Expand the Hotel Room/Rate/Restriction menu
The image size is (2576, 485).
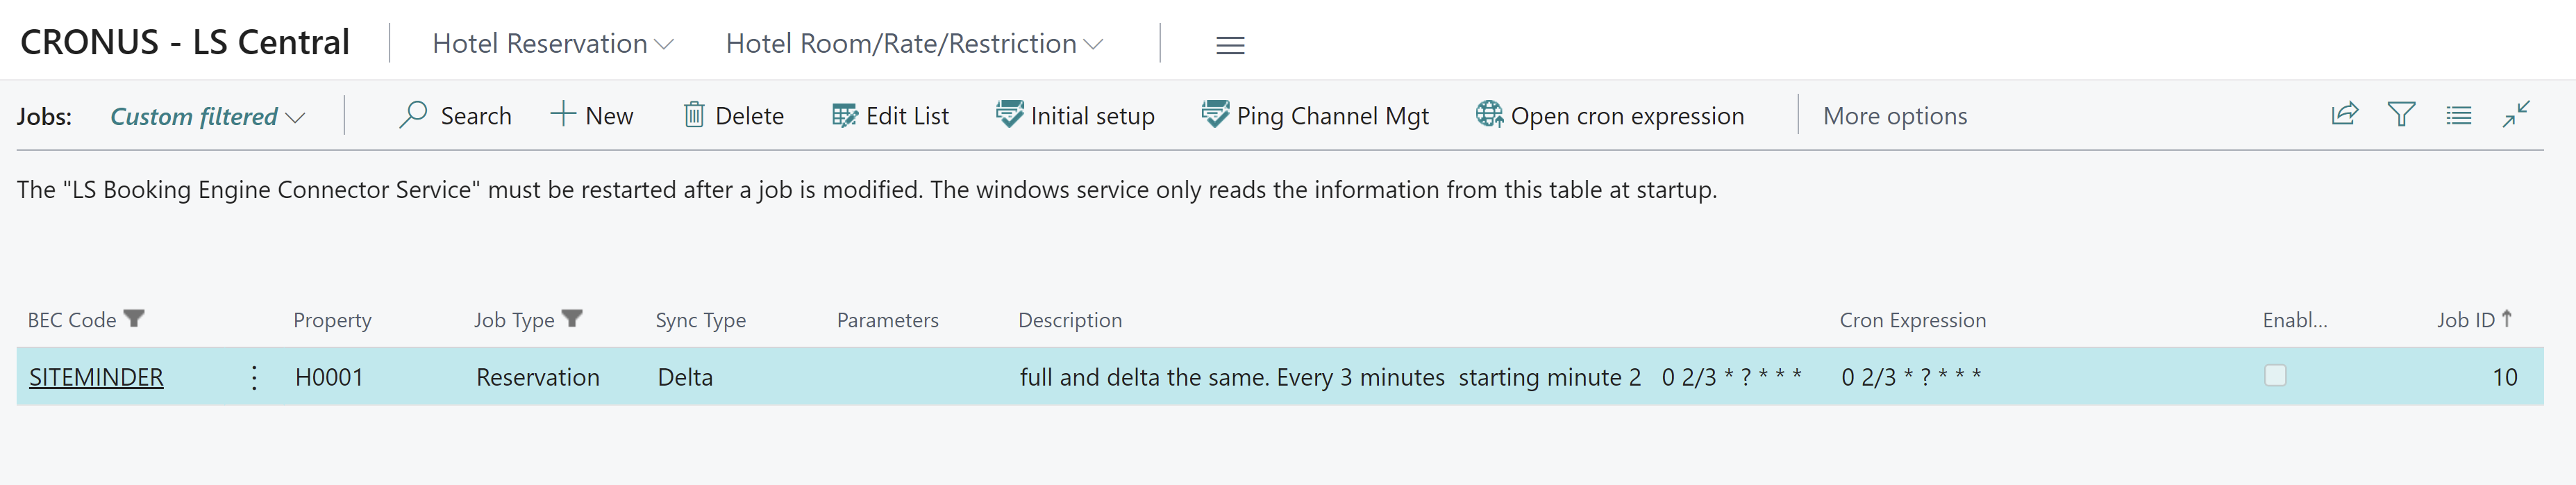click(913, 44)
